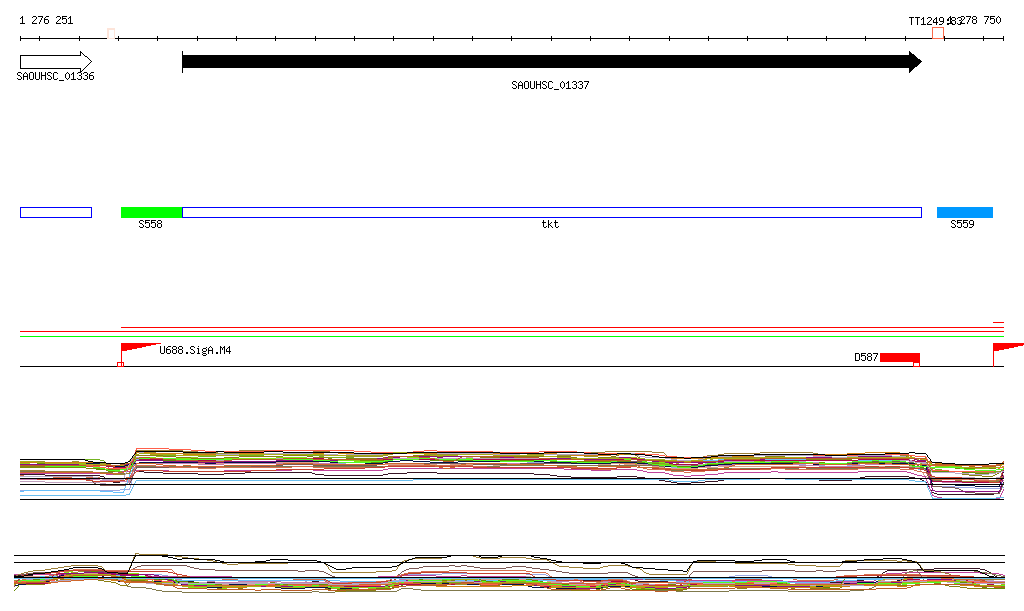Click the D587 text label
Viewport: 1024px width, 611px height.
865,357
